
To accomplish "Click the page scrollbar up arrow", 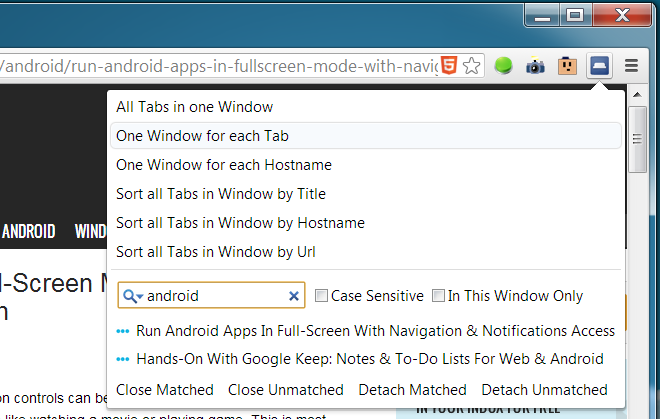I will tap(637, 95).
